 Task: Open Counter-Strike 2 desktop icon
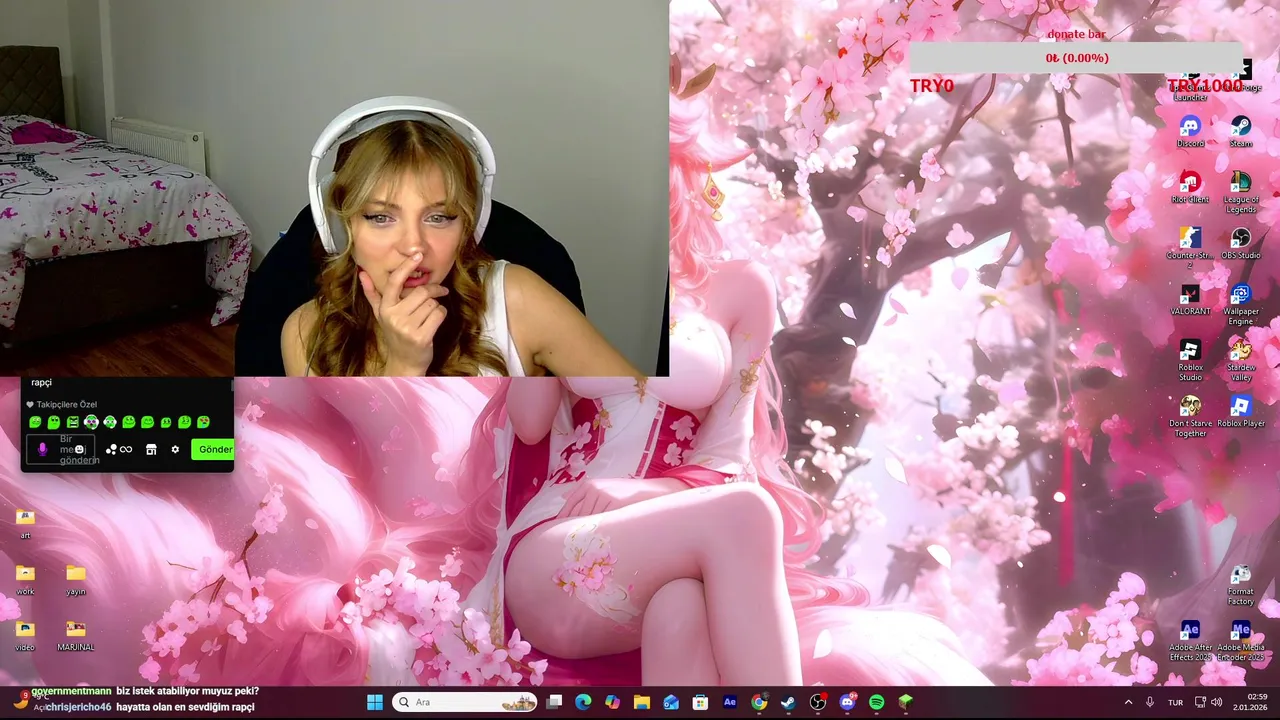[1190, 247]
